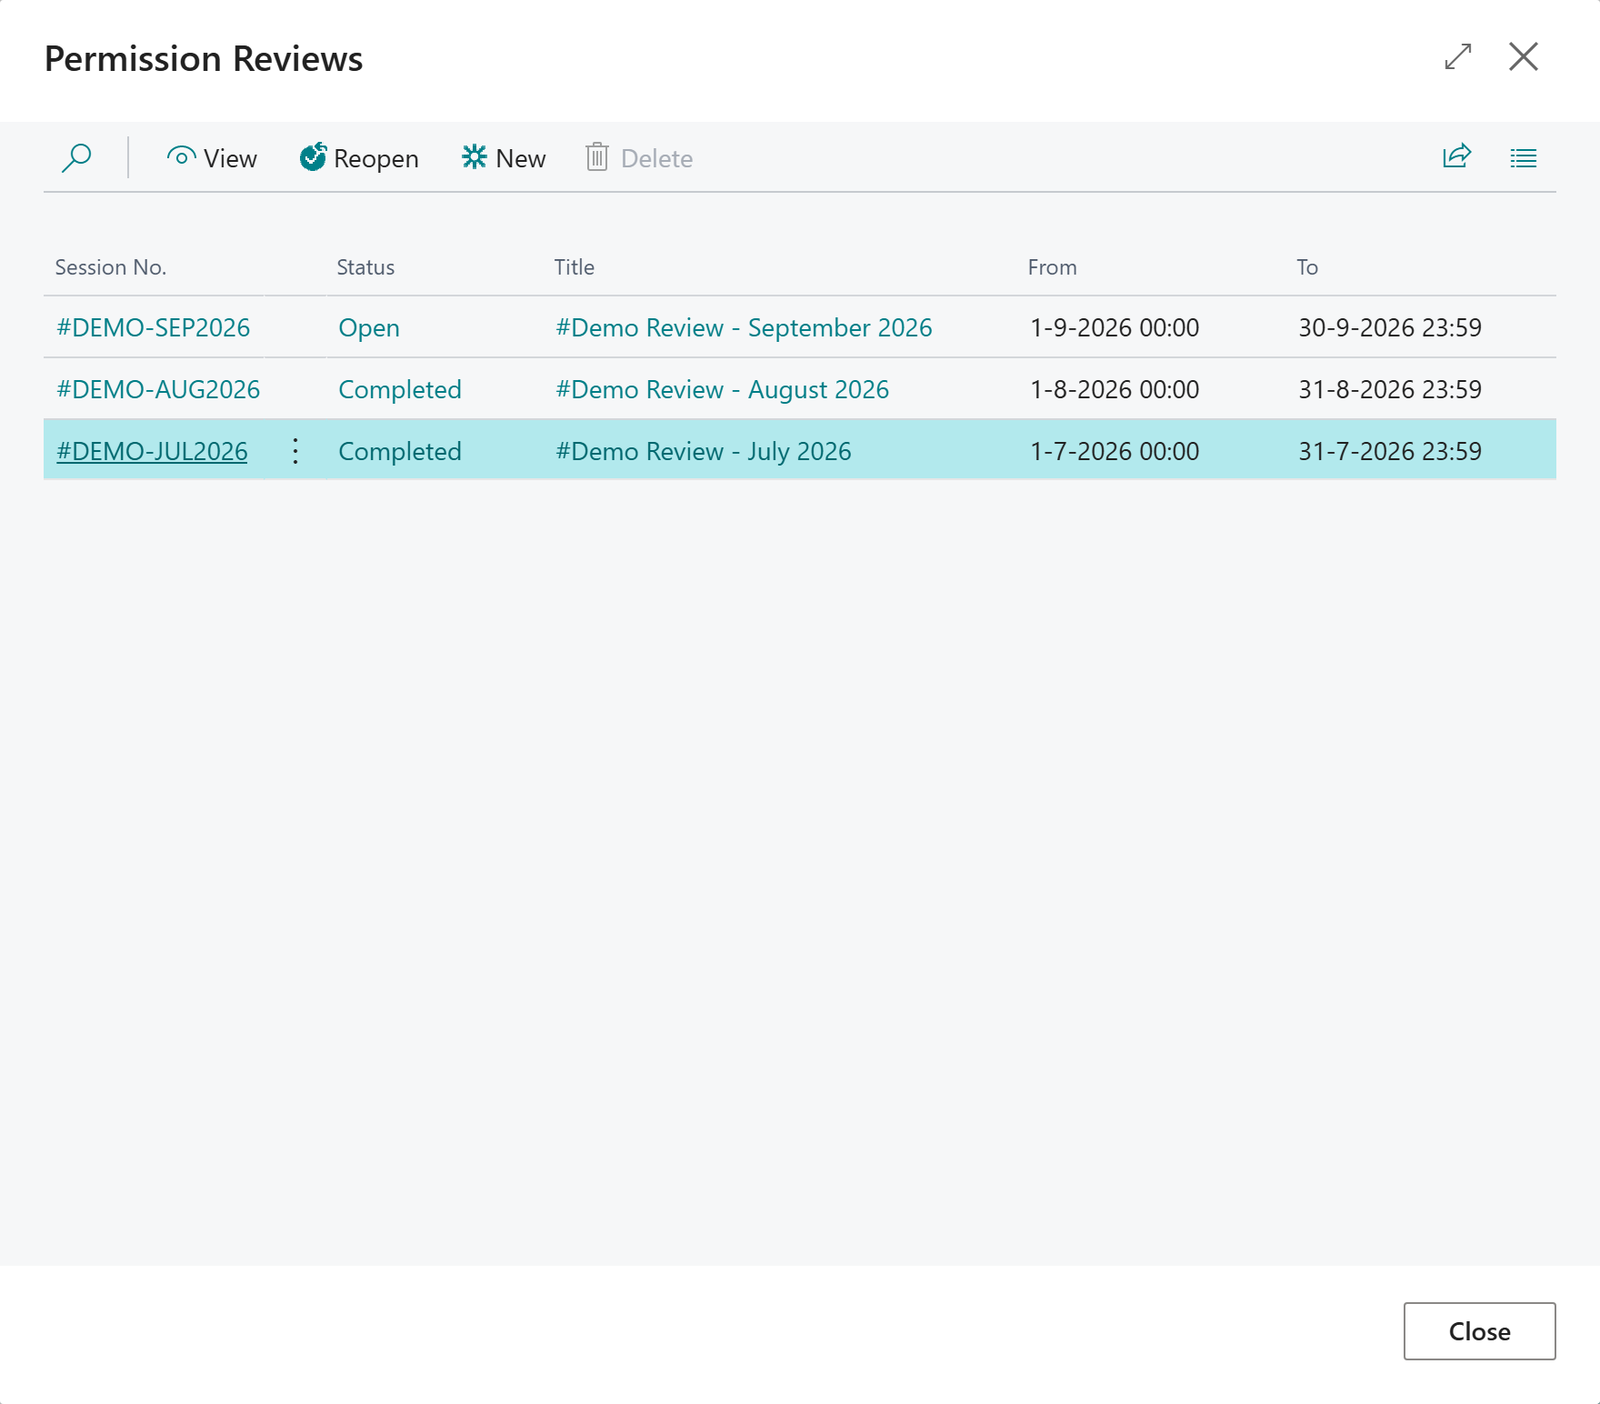Select From value '1-8-2026 00:00'
Image resolution: width=1600 pixels, height=1404 pixels.
click(x=1115, y=390)
